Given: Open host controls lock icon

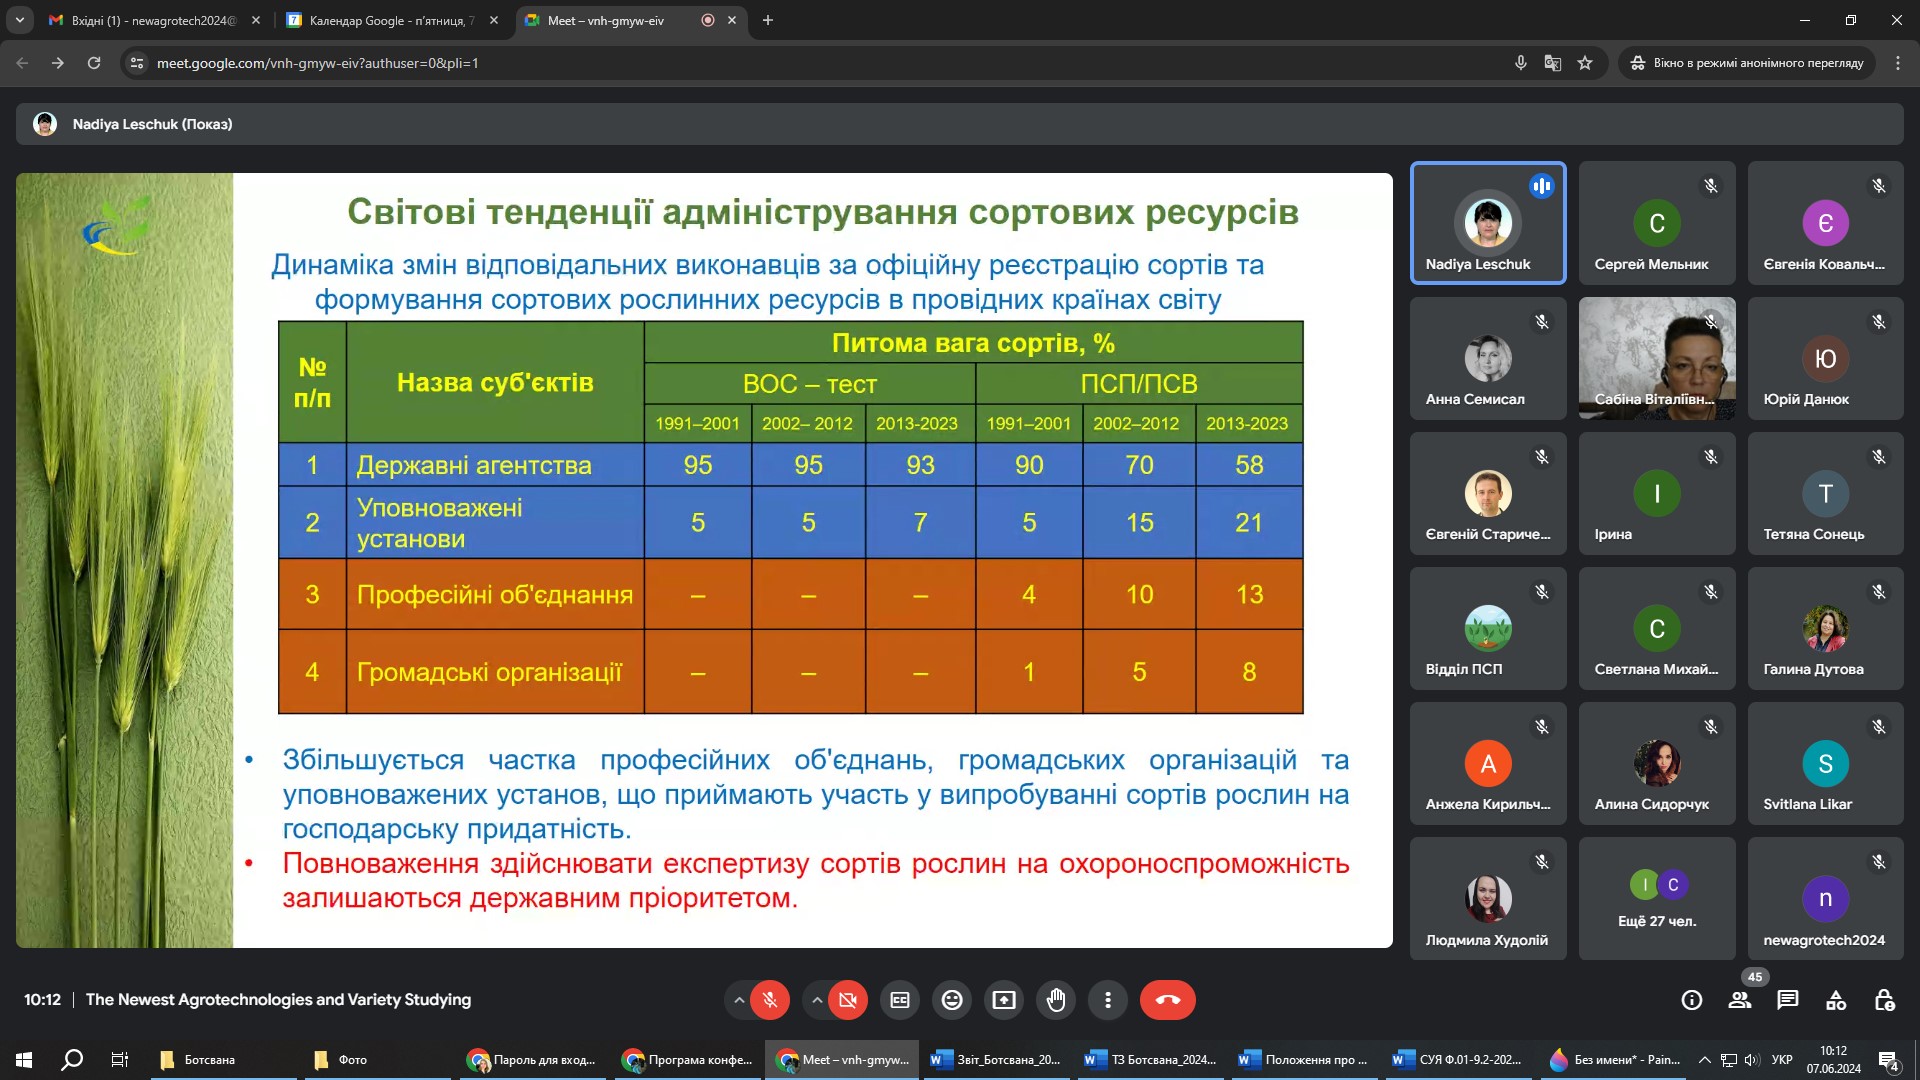Looking at the screenshot, I should [1884, 1000].
